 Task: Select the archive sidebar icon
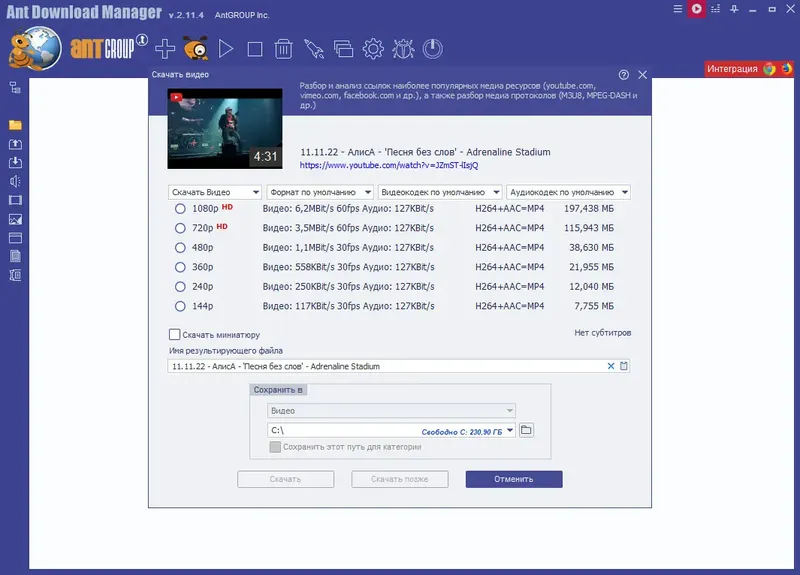[x=15, y=276]
